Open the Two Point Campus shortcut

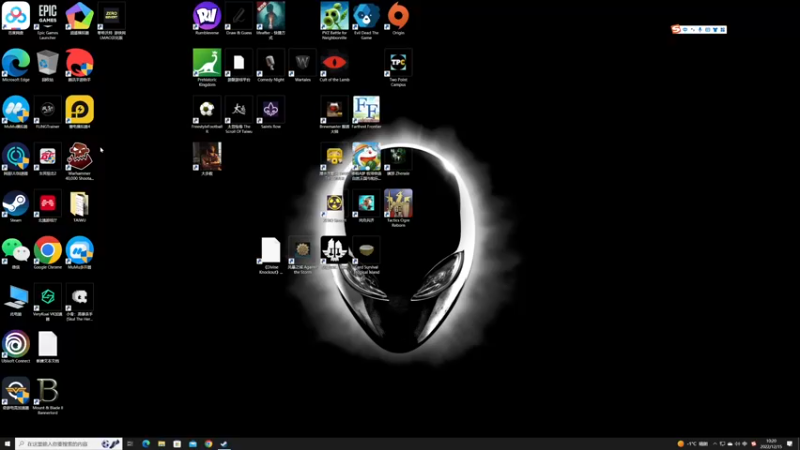pos(398,67)
